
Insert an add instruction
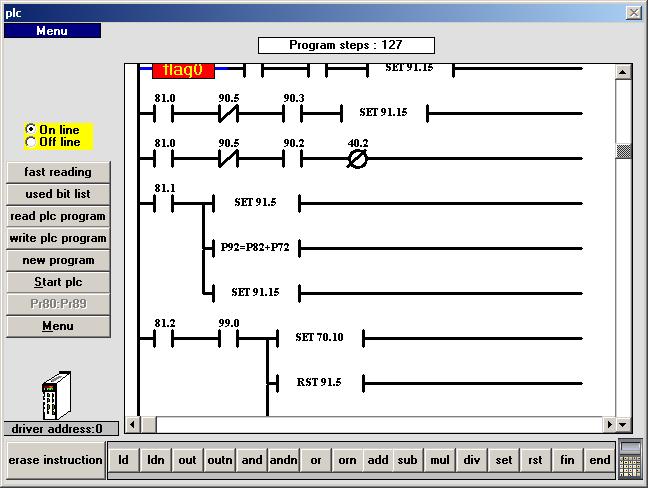click(378, 460)
